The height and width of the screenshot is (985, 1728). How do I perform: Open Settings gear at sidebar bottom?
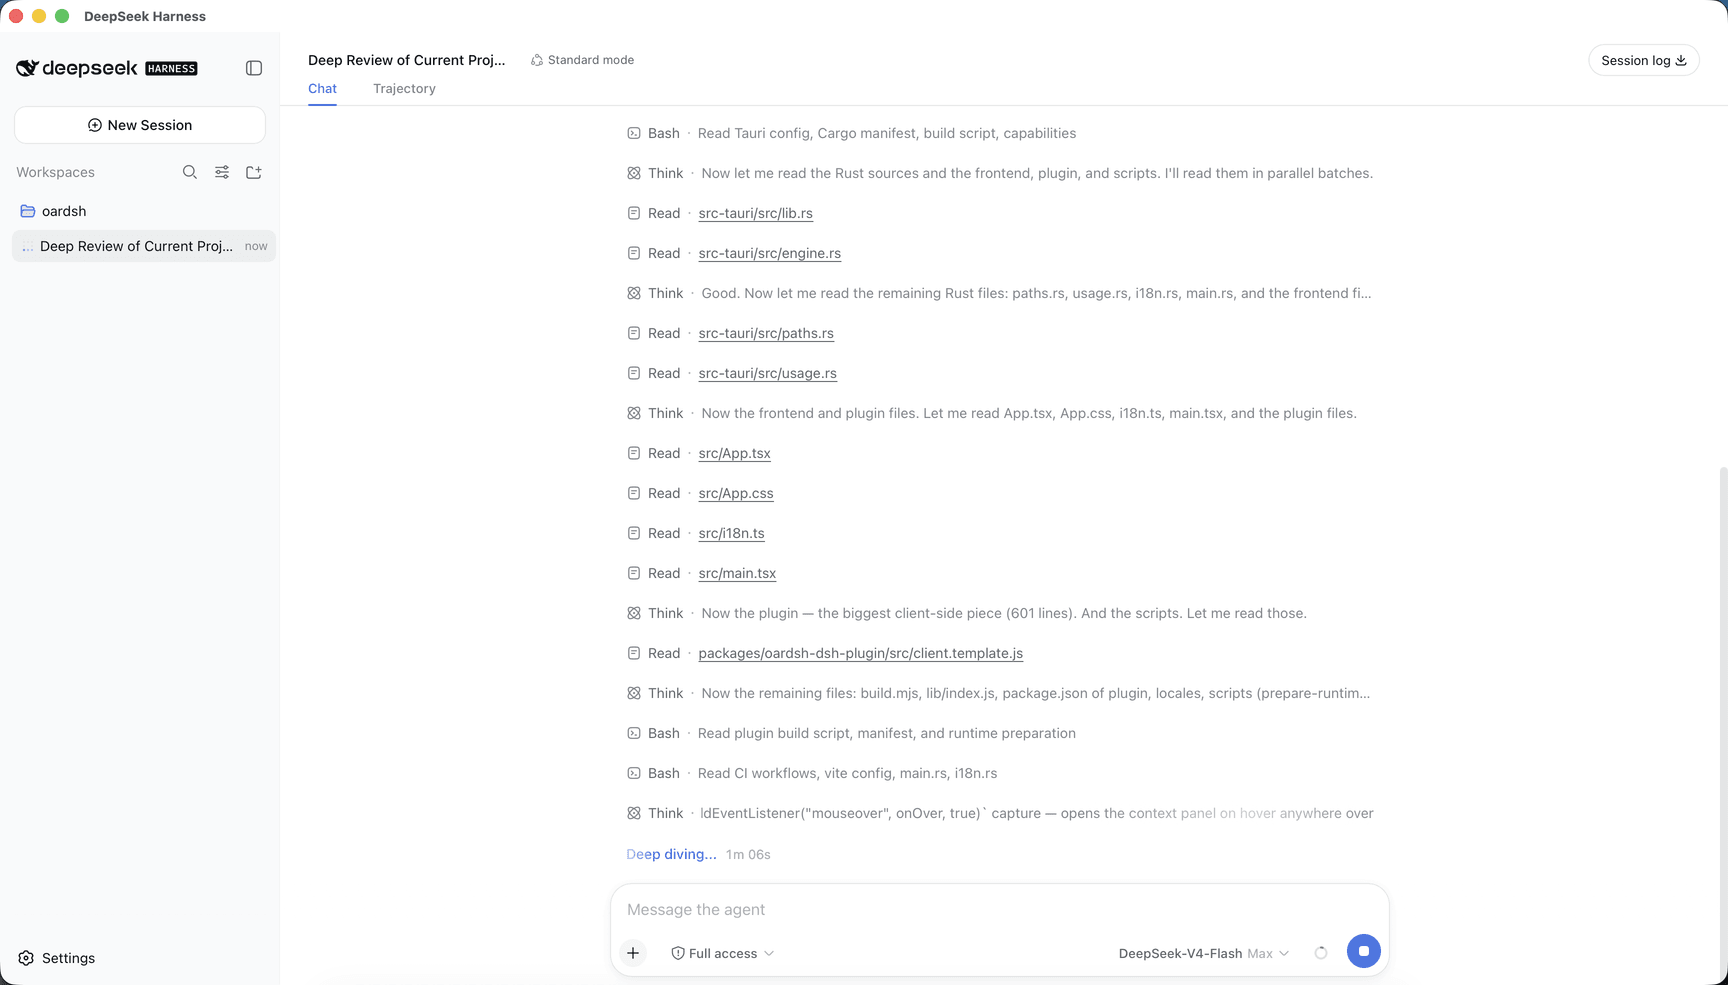pos(26,958)
